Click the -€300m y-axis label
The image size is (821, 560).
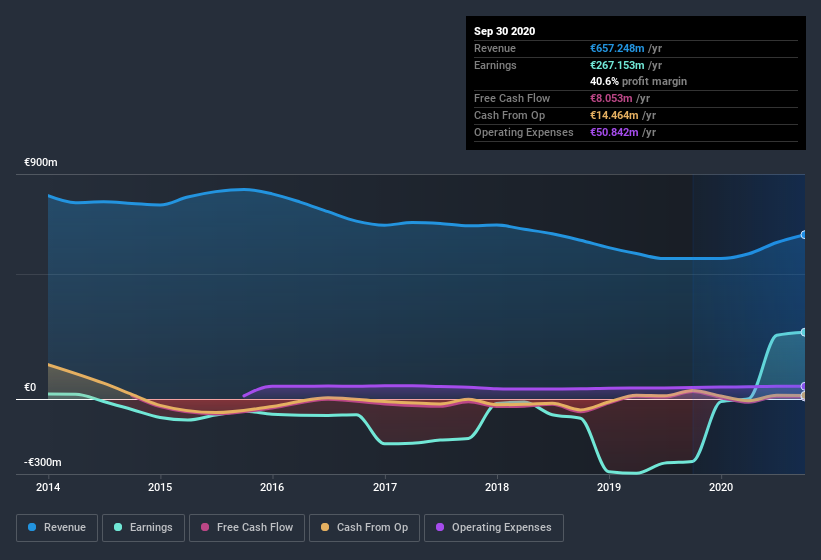[x=42, y=462]
